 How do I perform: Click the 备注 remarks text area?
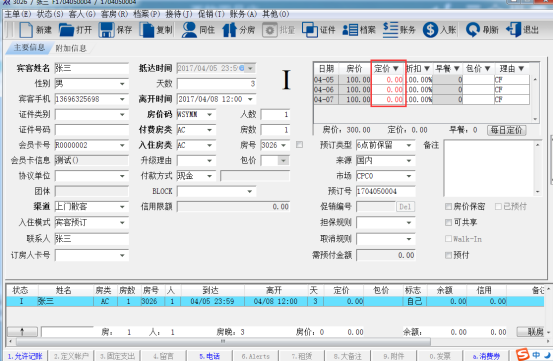[x=490, y=168]
